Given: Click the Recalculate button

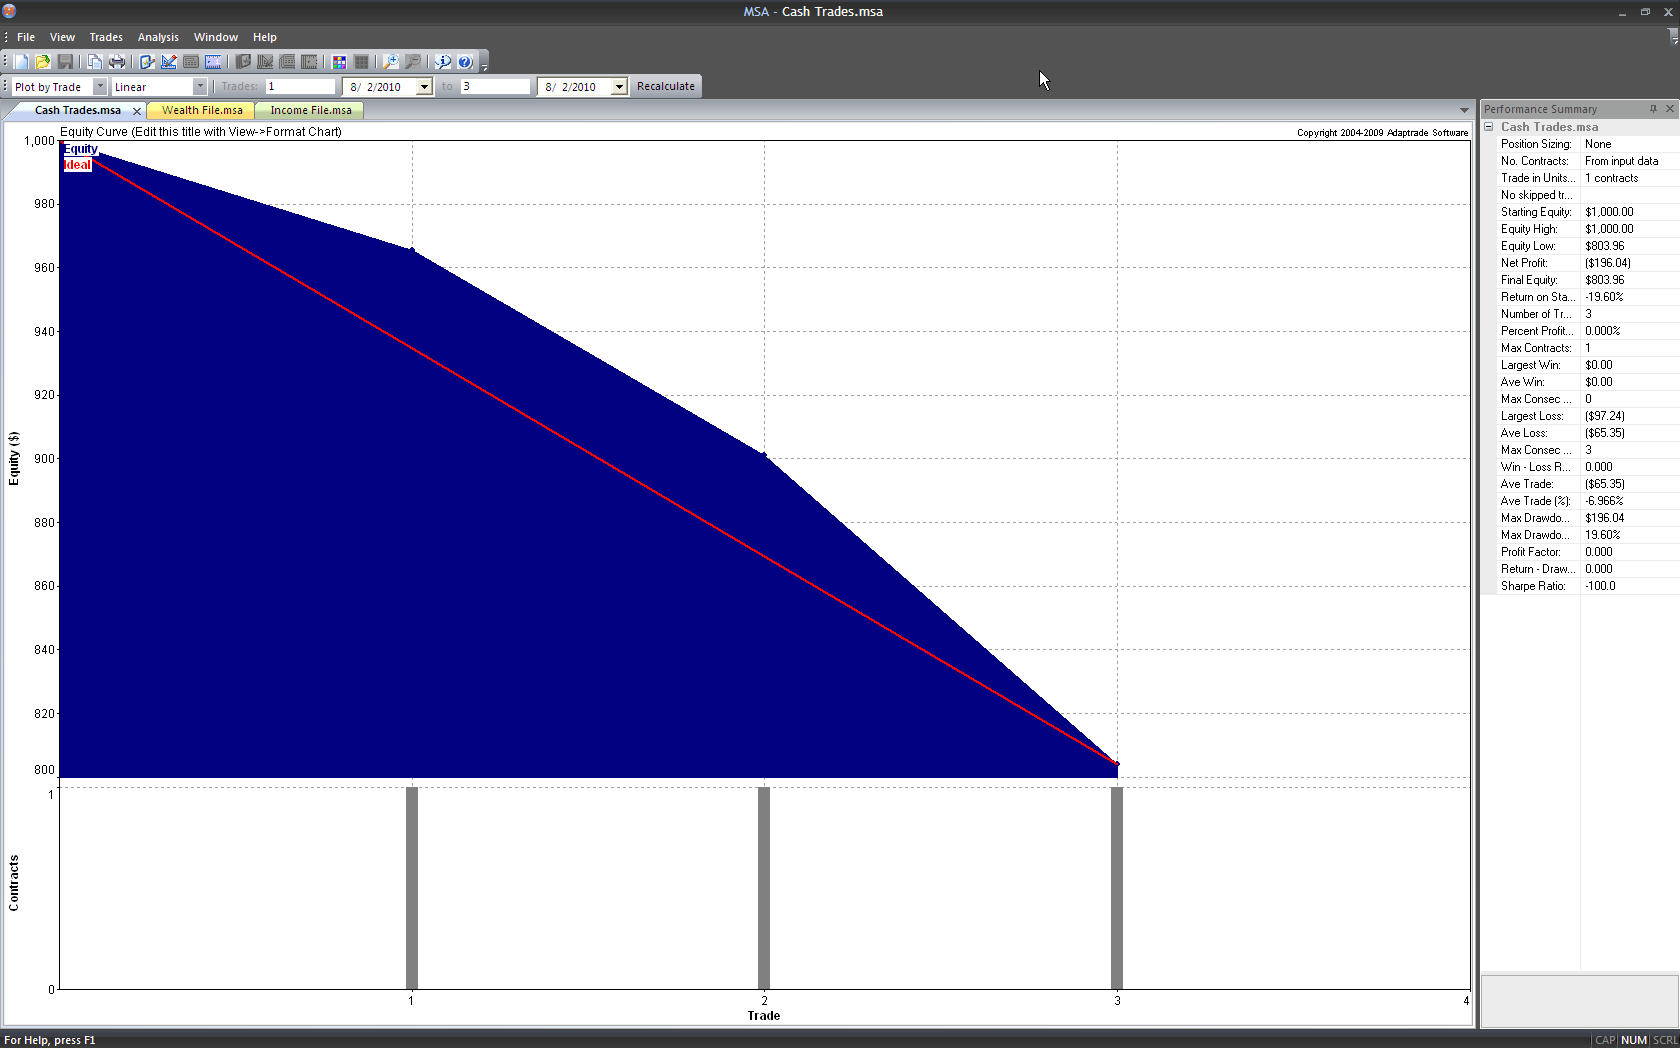Looking at the screenshot, I should click(x=666, y=87).
